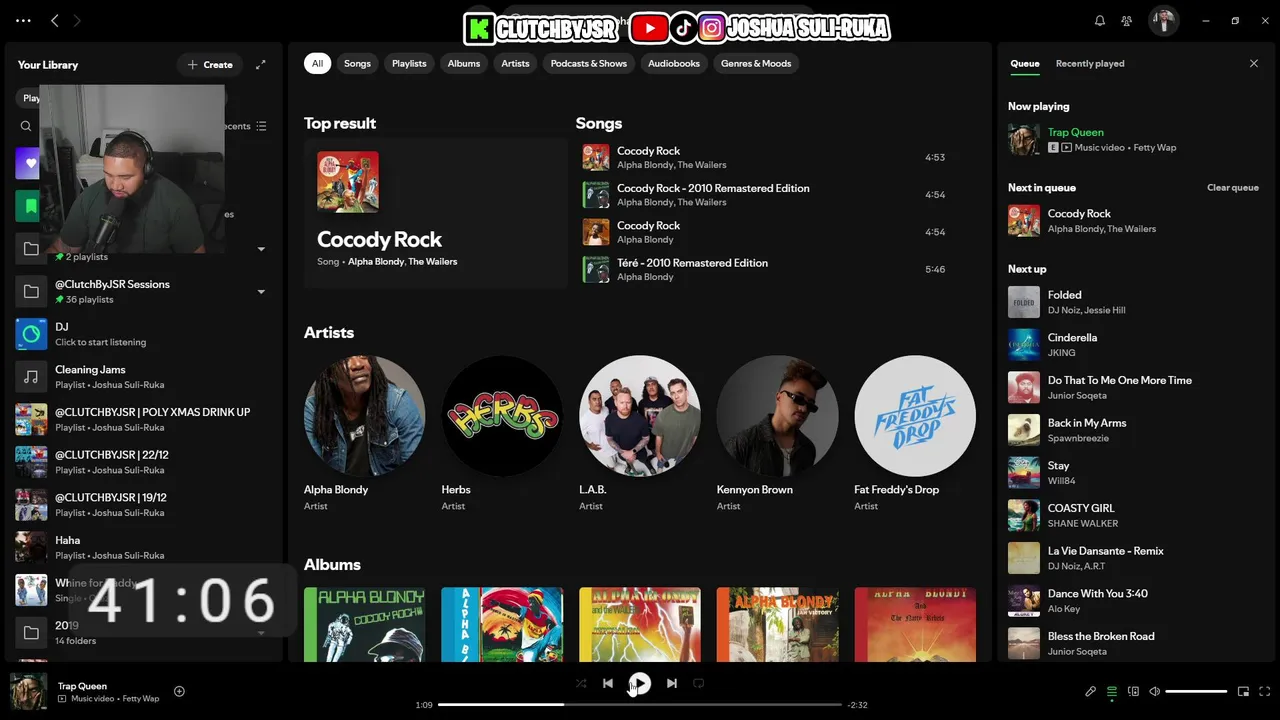The height and width of the screenshot is (720, 1280).
Task: Open the three-dot app menu
Action: coord(24,20)
